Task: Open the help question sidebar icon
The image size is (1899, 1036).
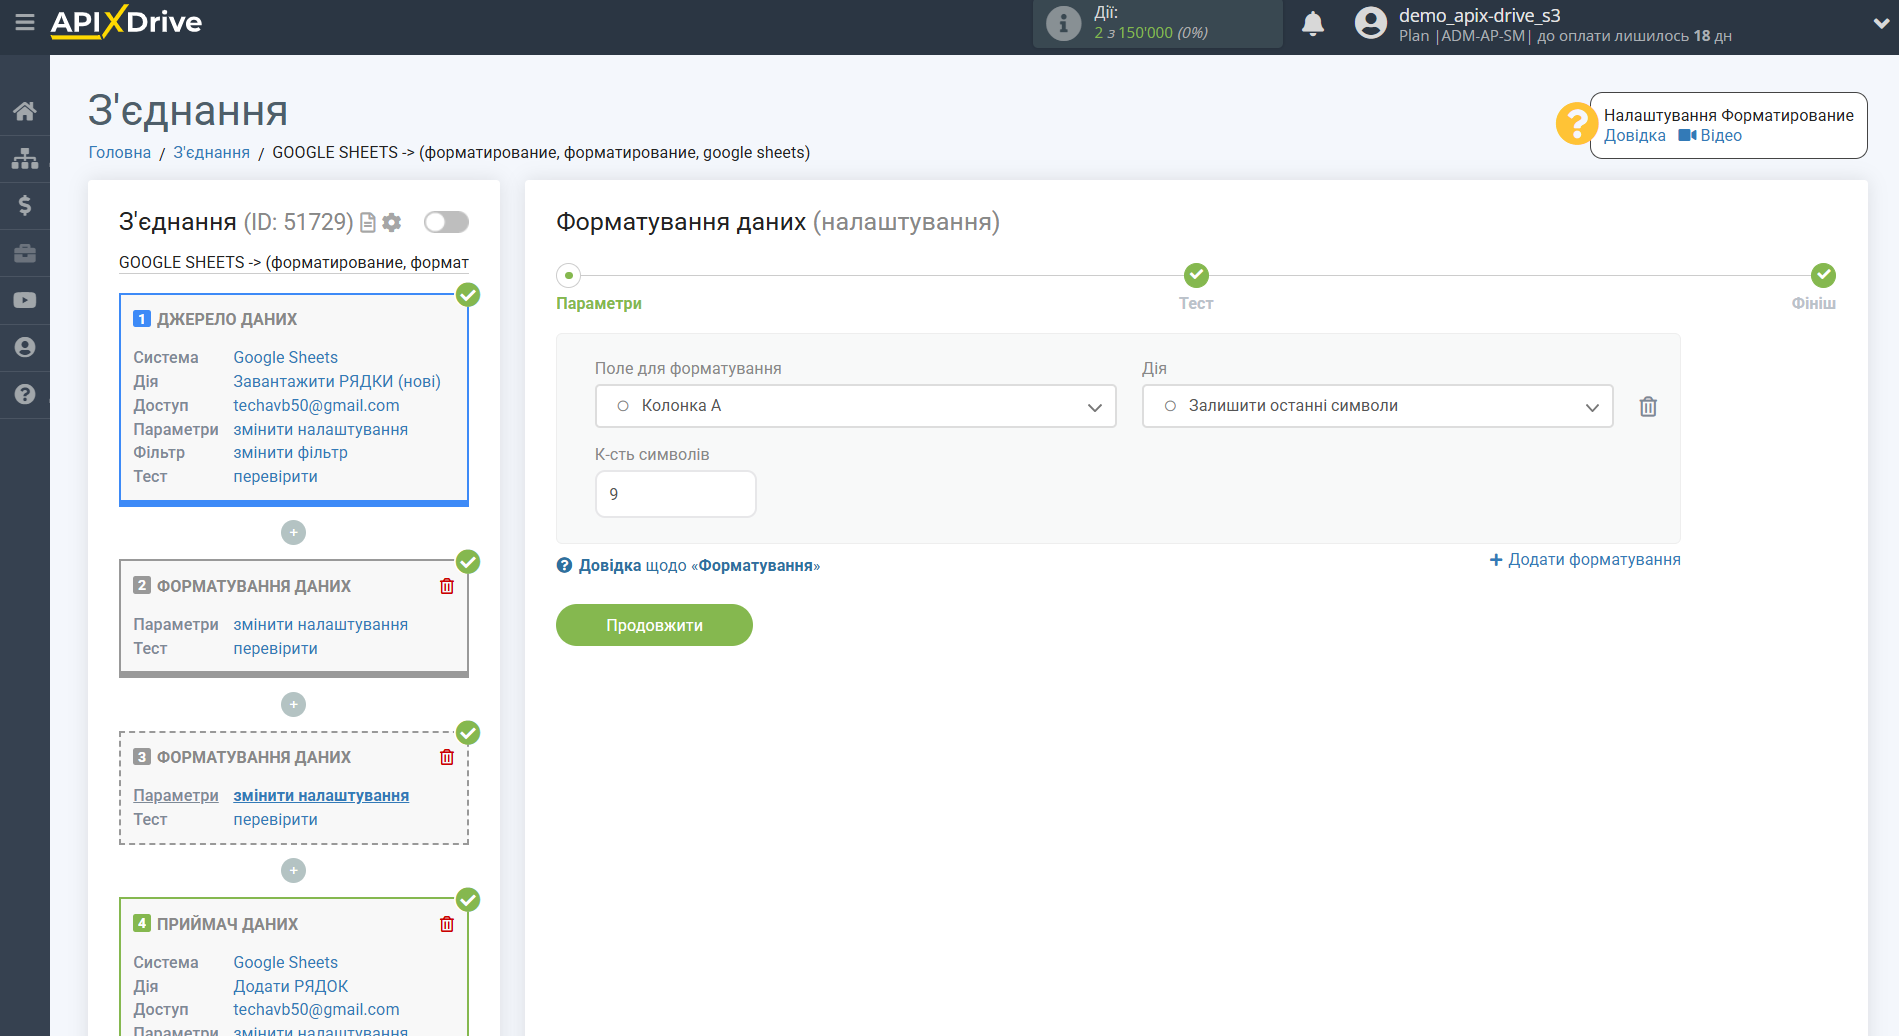Action: [25, 394]
